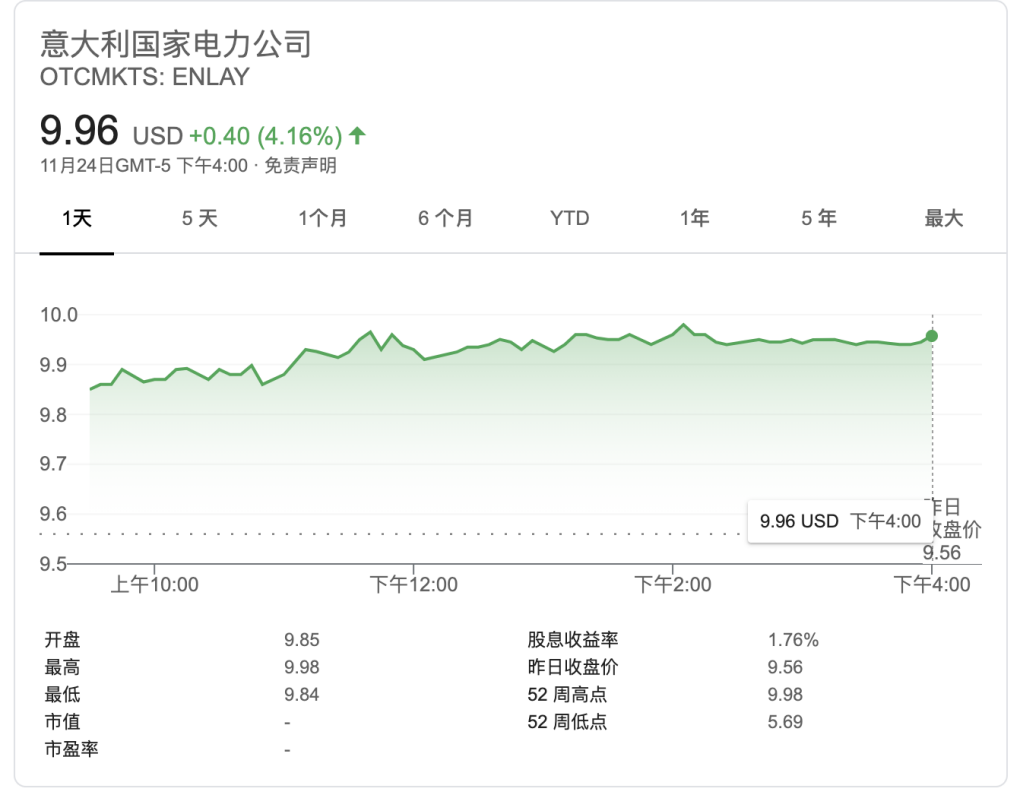Show the 6 个月 chart range
Viewport: 1020px width, 795px height.
[446, 219]
